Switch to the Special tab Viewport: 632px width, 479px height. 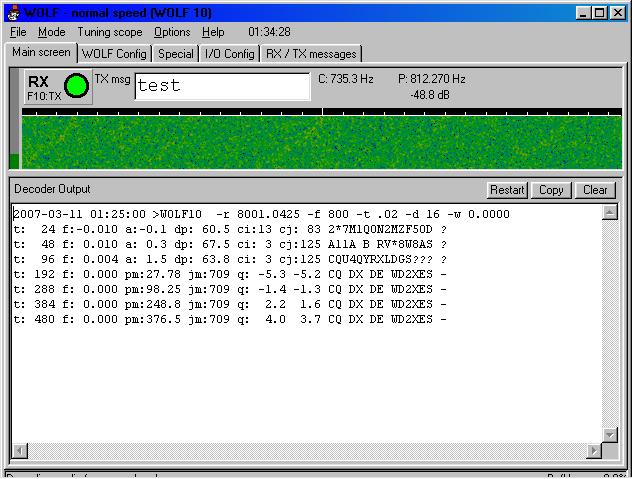click(x=175, y=54)
